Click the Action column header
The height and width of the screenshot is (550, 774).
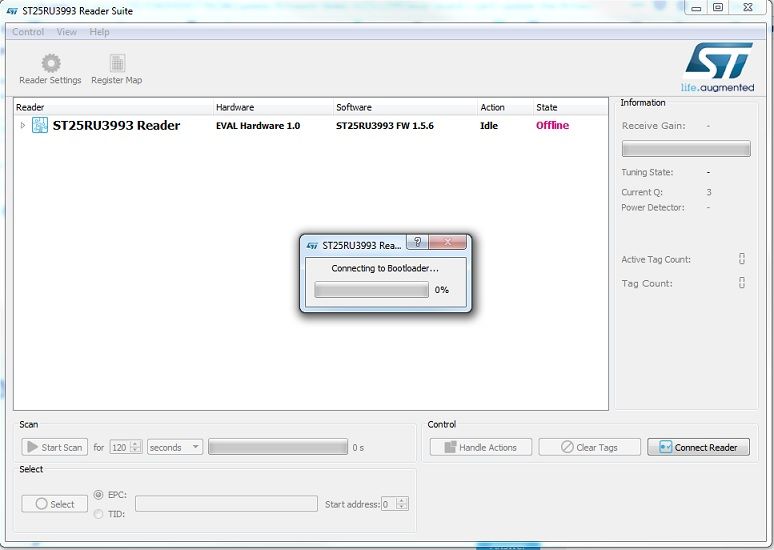[505, 107]
